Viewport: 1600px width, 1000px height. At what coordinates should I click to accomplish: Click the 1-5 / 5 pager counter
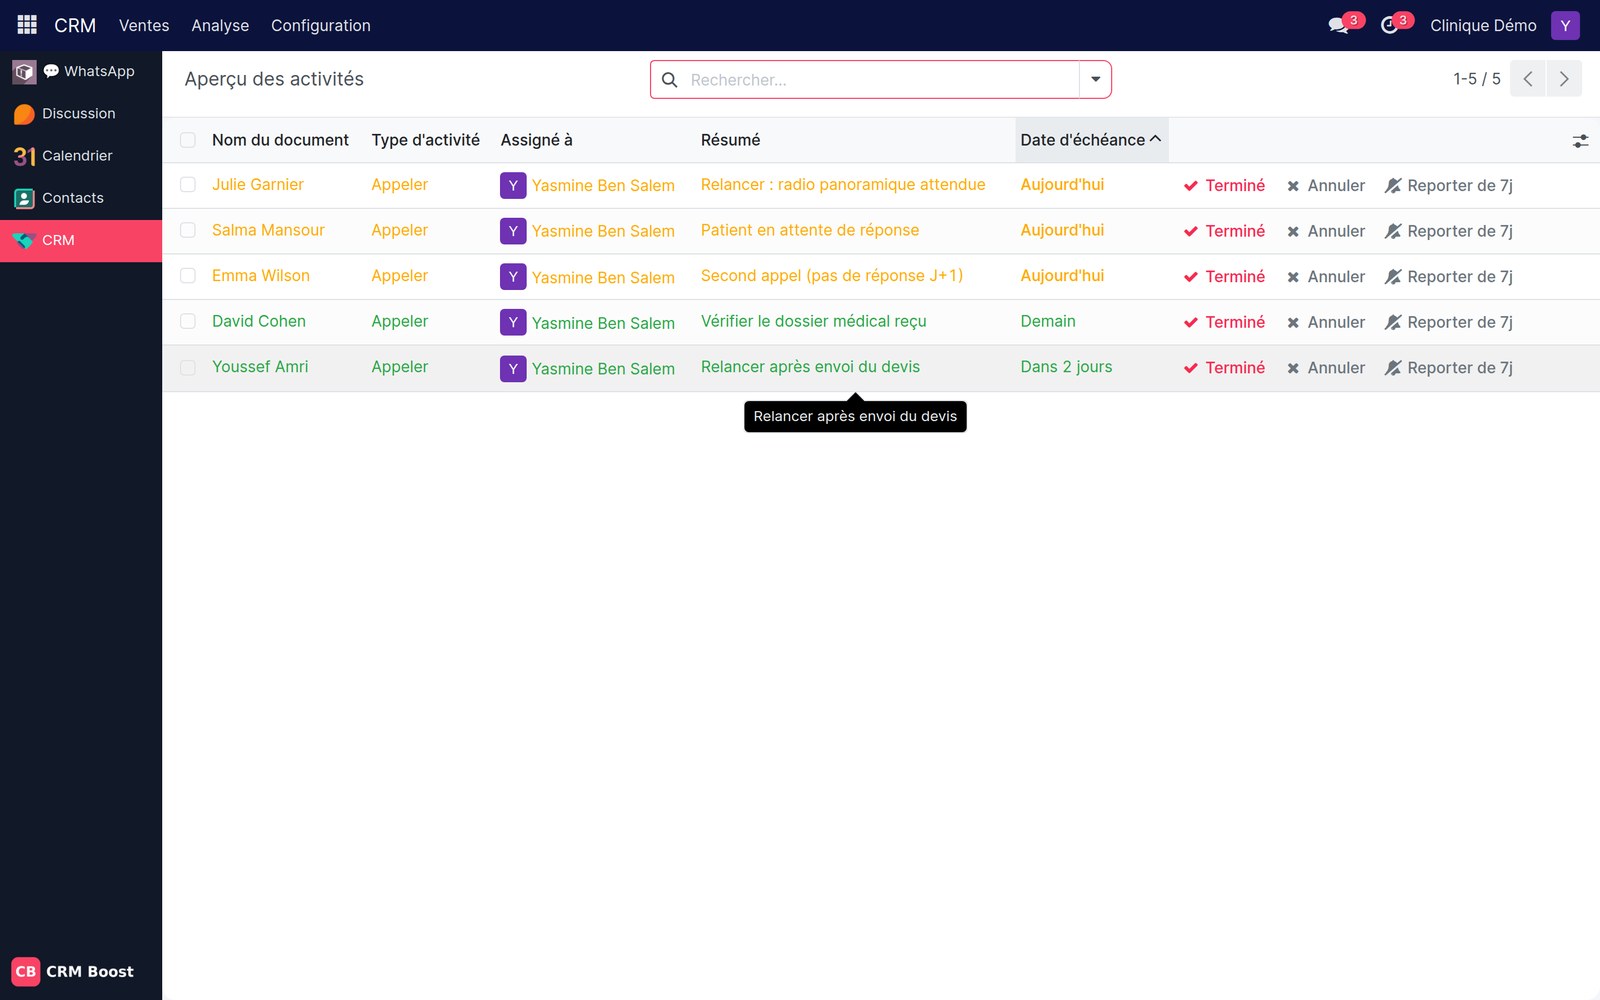click(1477, 79)
